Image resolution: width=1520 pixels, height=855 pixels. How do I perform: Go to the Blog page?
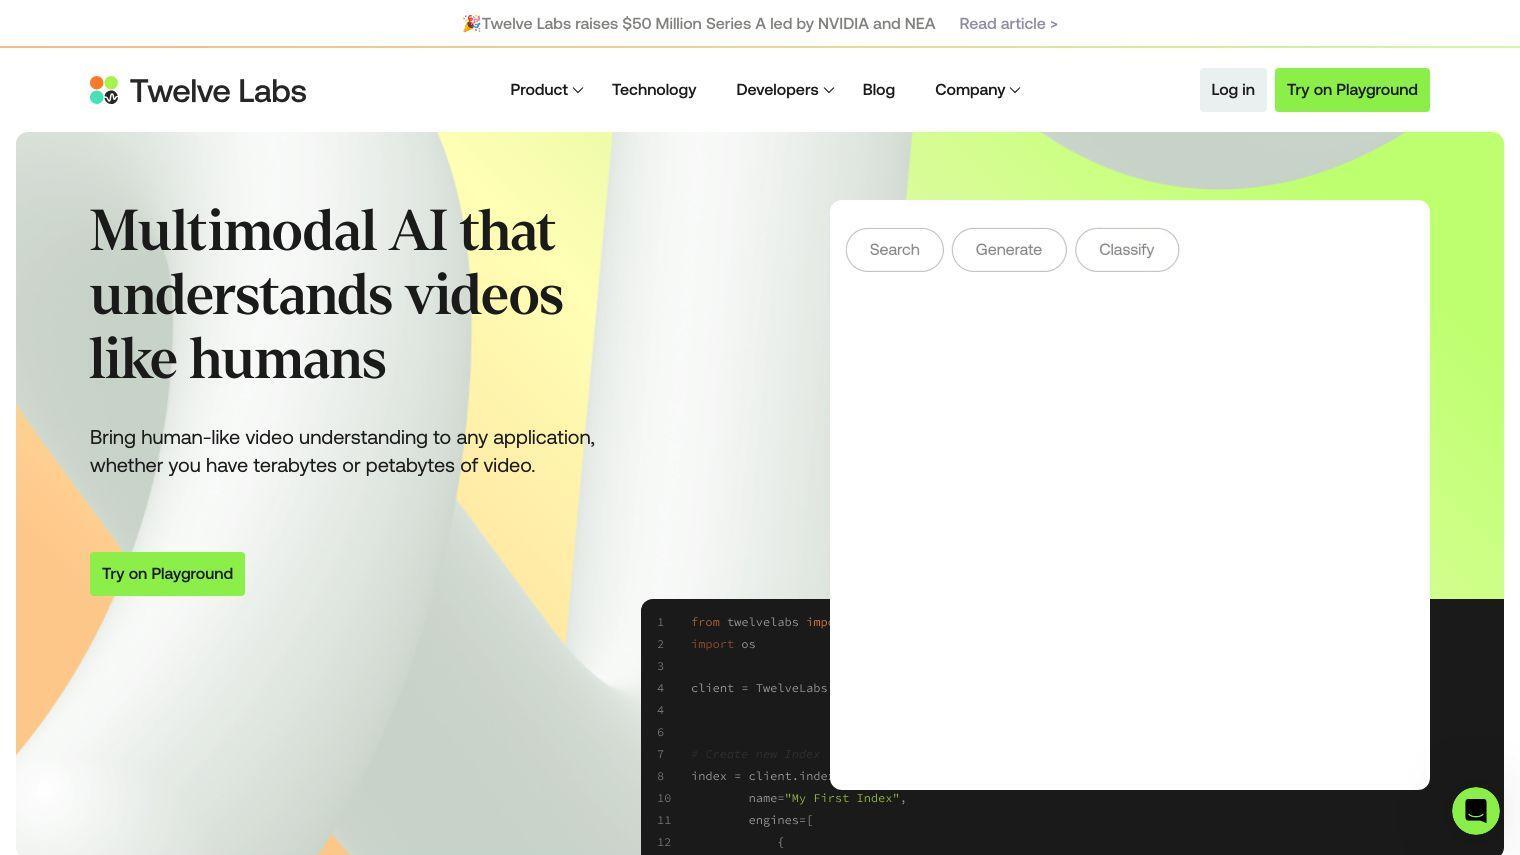879,90
